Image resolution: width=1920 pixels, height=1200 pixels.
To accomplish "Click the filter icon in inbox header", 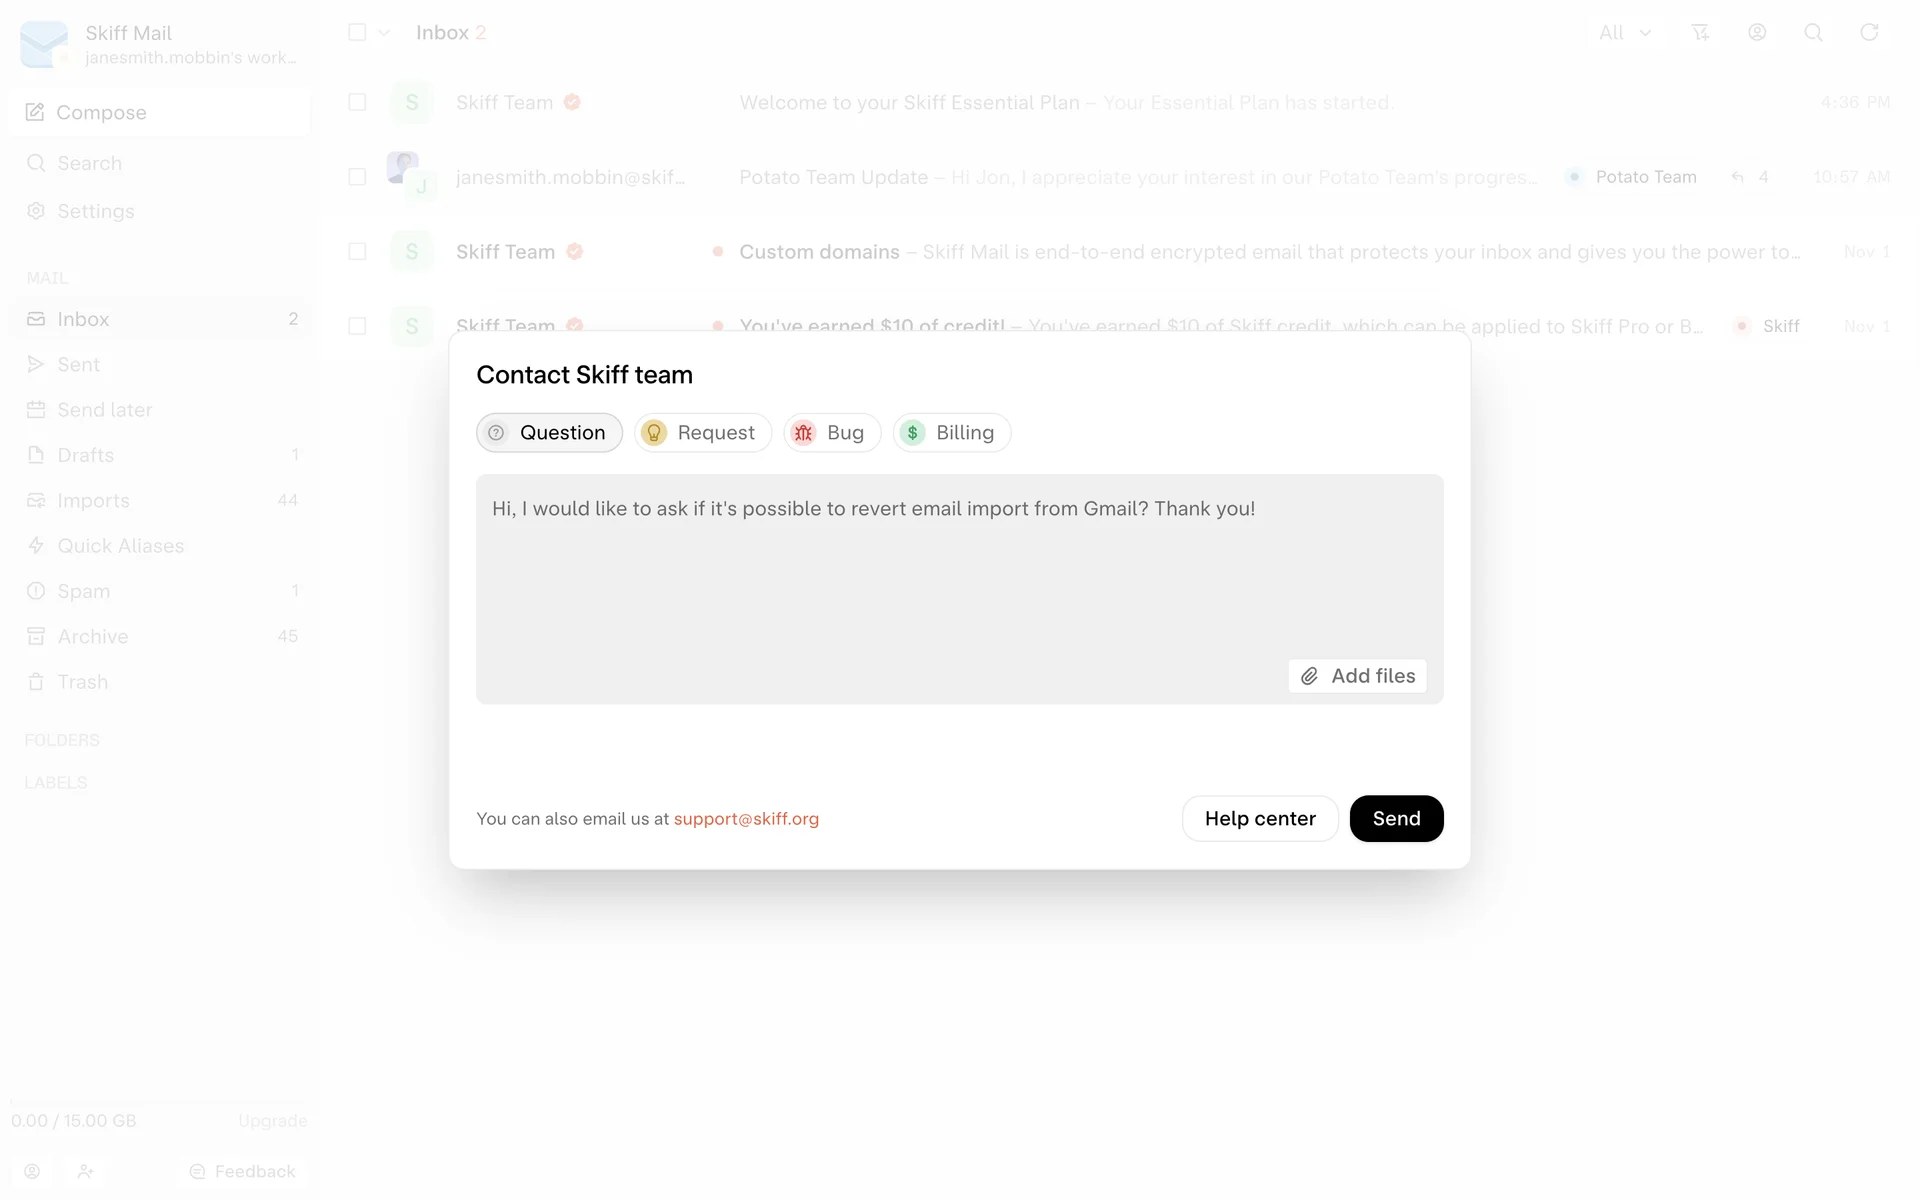I will point(1700,33).
